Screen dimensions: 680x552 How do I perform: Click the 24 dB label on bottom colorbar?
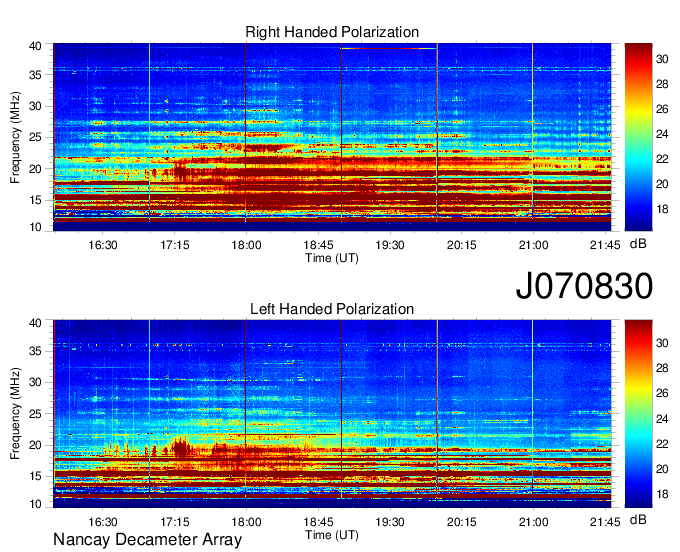662,419
